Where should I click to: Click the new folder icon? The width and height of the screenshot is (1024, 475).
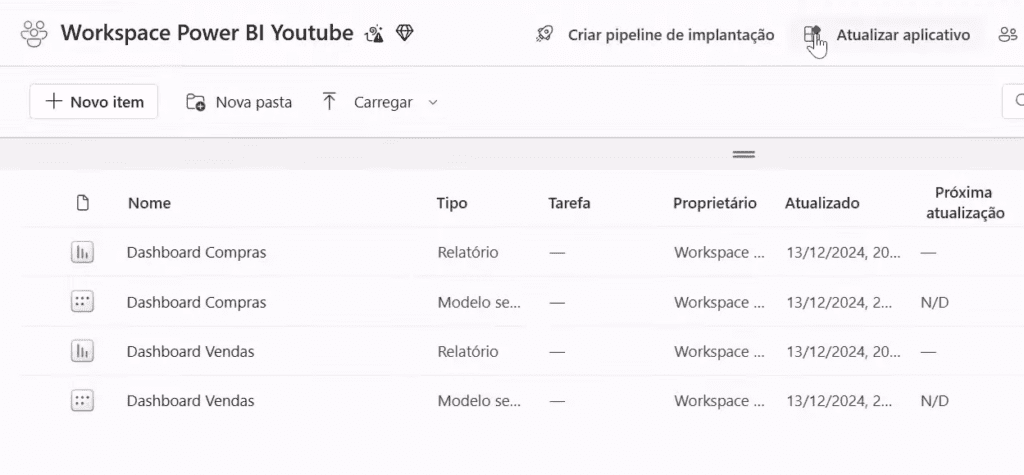pos(195,102)
